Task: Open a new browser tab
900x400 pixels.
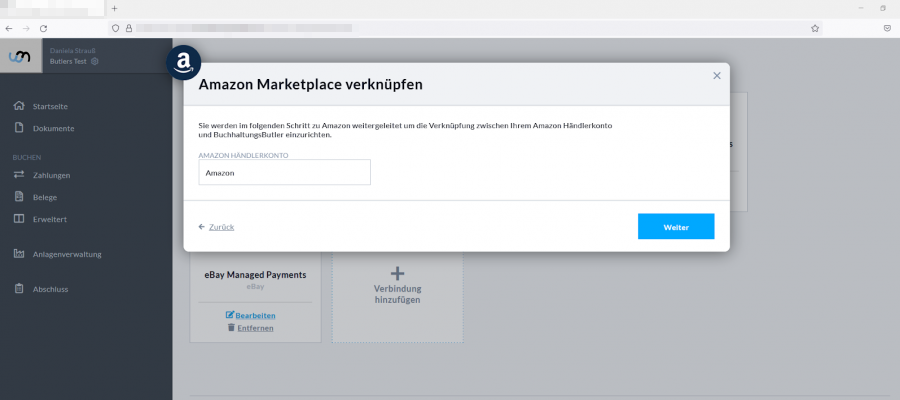Action: (x=114, y=8)
